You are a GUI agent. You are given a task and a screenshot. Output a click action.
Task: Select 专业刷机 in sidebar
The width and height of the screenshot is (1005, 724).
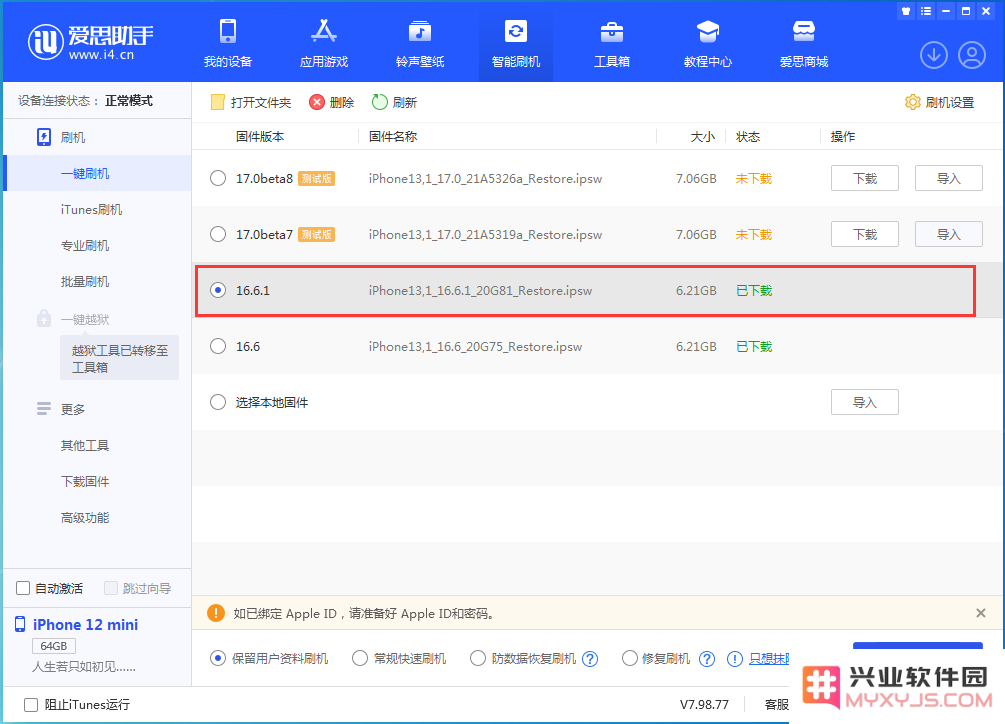(x=85, y=245)
